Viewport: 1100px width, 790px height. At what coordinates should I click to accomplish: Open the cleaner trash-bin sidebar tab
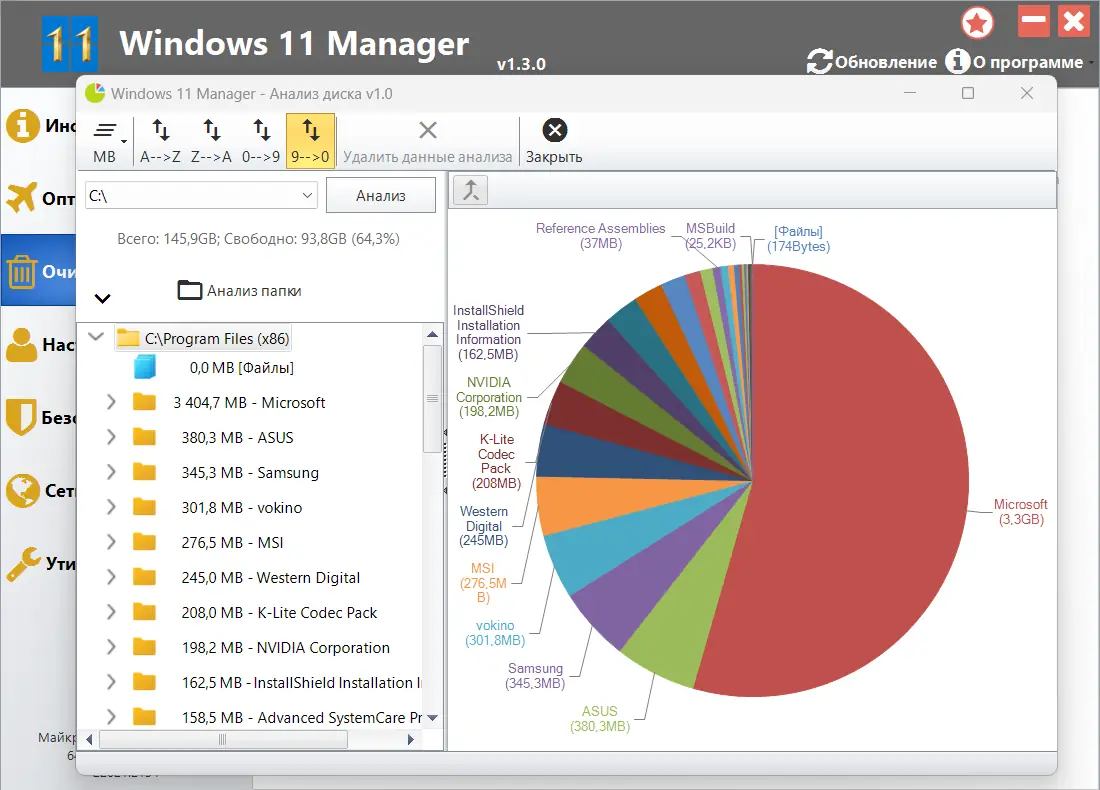pyautogui.click(x=22, y=271)
